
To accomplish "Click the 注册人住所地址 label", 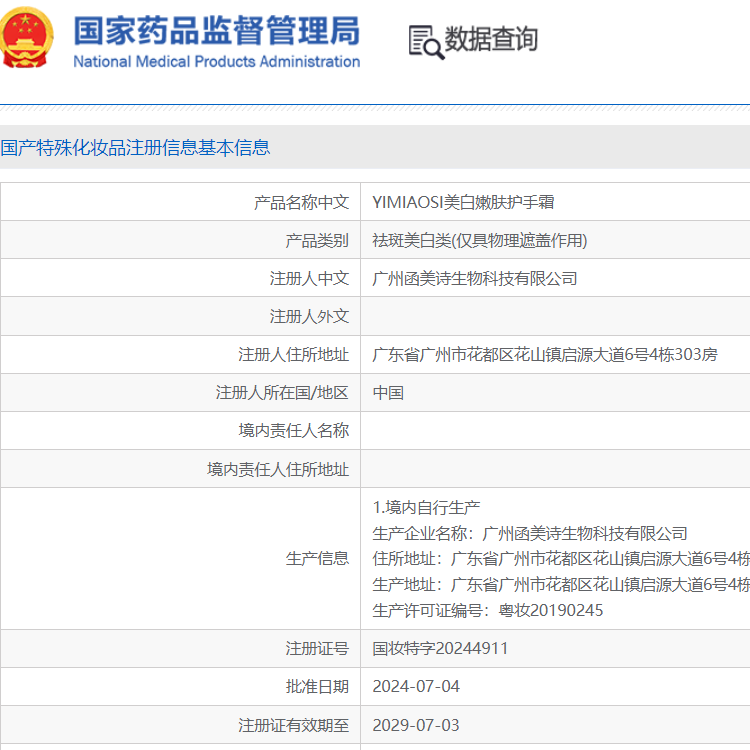I will [293, 354].
